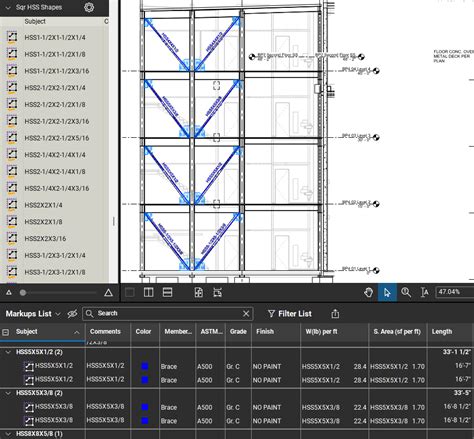474x439 pixels.
Task: Click the zoom percentage field showing 47.04%
Action: click(x=454, y=292)
